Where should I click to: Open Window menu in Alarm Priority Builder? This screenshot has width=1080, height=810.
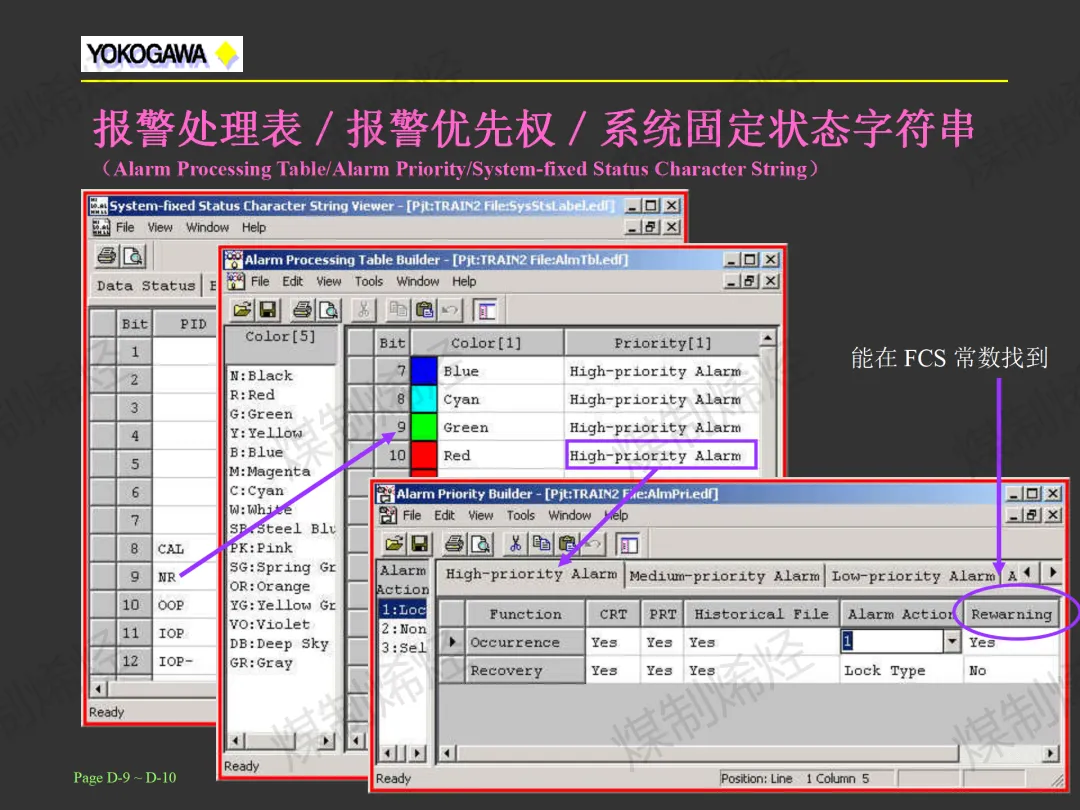tap(570, 515)
